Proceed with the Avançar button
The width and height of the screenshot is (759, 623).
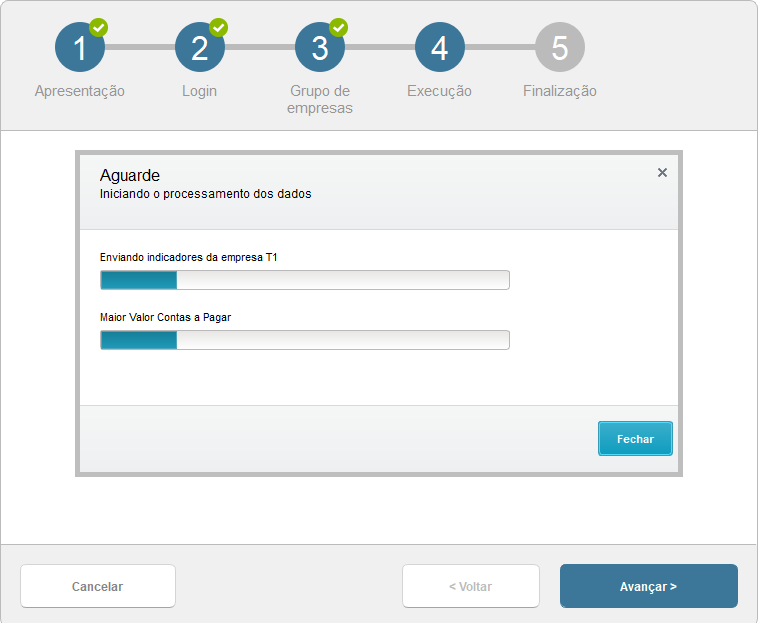[648, 586]
